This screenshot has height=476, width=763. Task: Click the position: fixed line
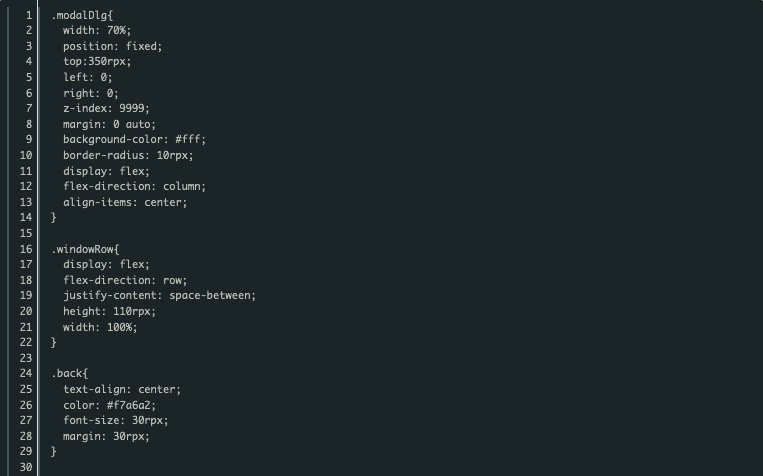(x=112, y=46)
